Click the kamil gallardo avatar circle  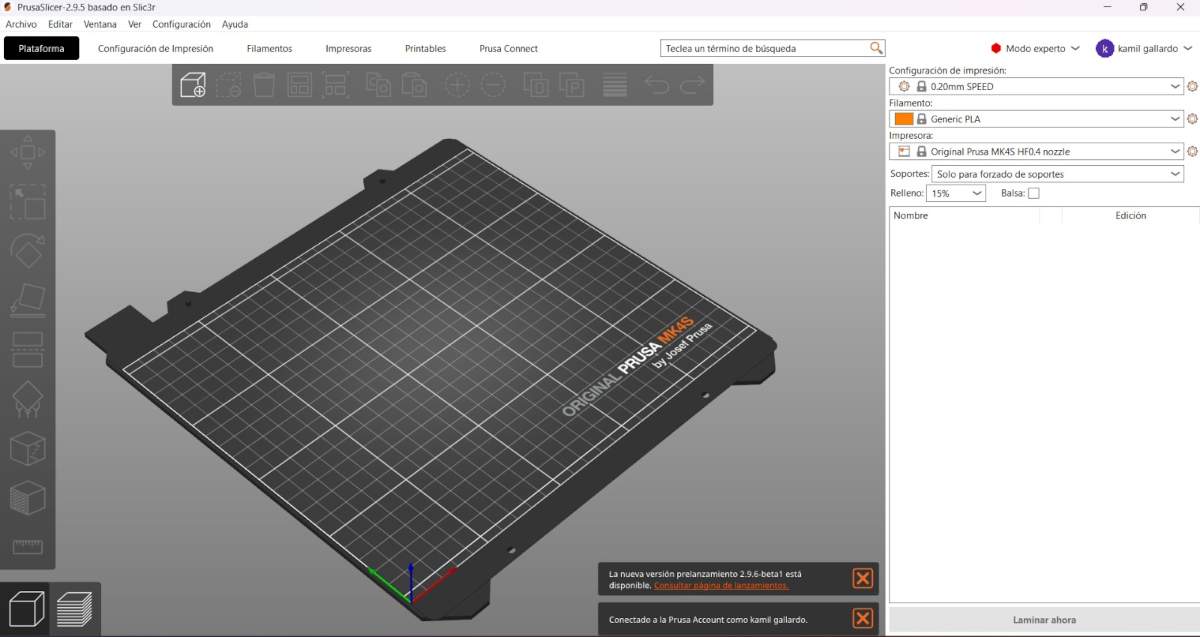pos(1105,48)
